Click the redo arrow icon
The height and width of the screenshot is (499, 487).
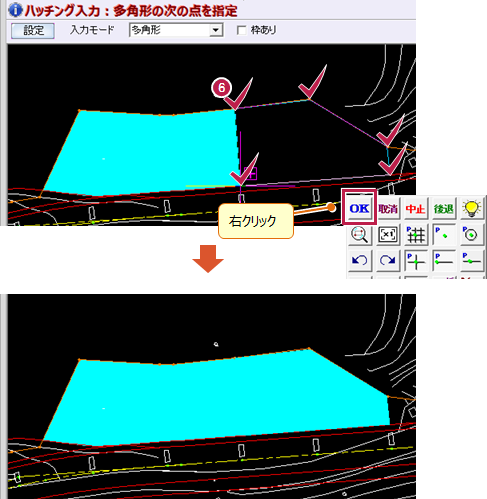pos(388,260)
